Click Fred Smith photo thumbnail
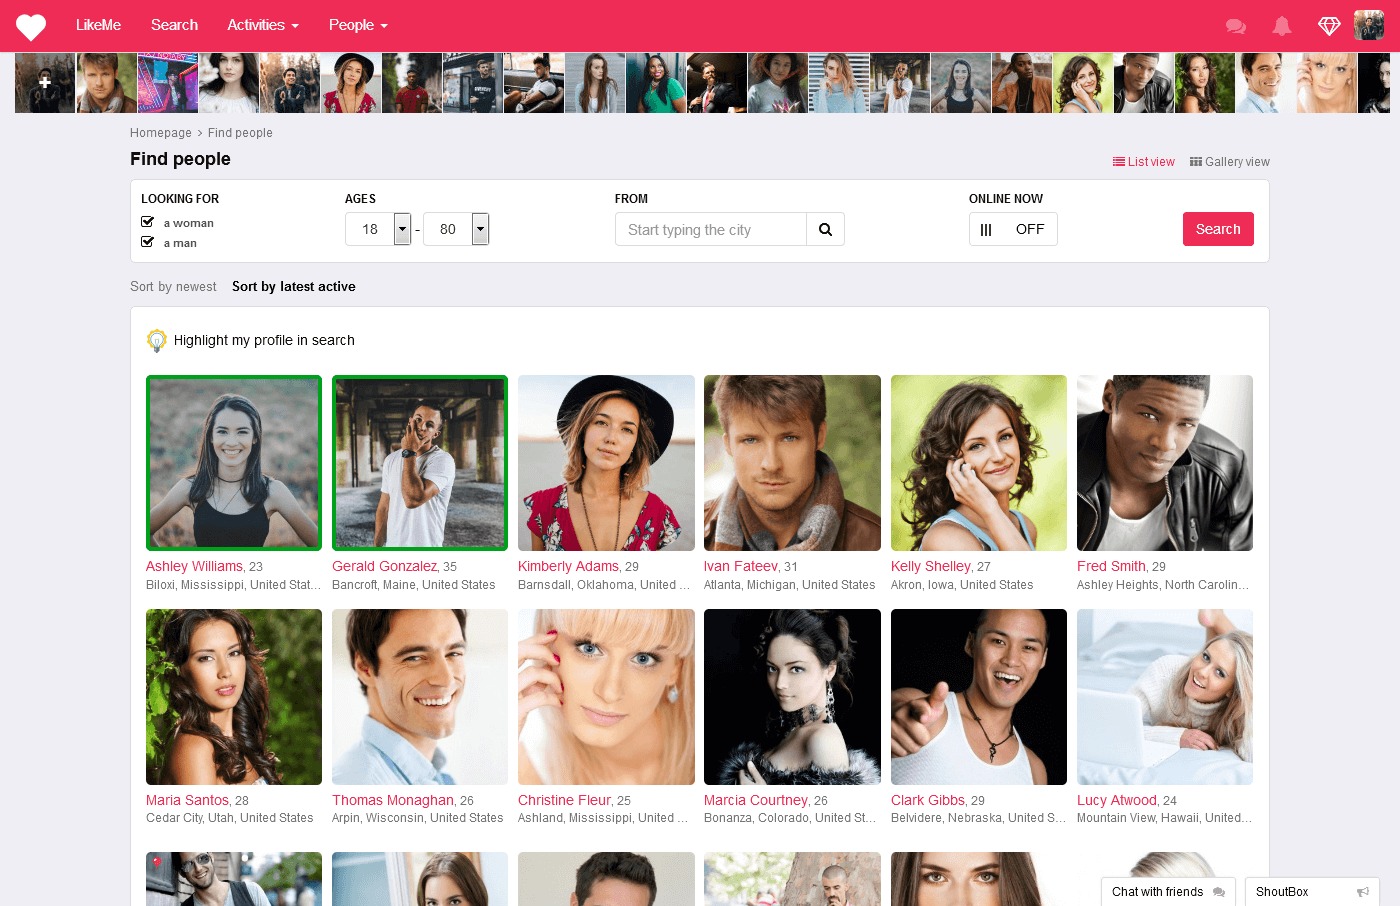The image size is (1400, 906). tap(1165, 463)
